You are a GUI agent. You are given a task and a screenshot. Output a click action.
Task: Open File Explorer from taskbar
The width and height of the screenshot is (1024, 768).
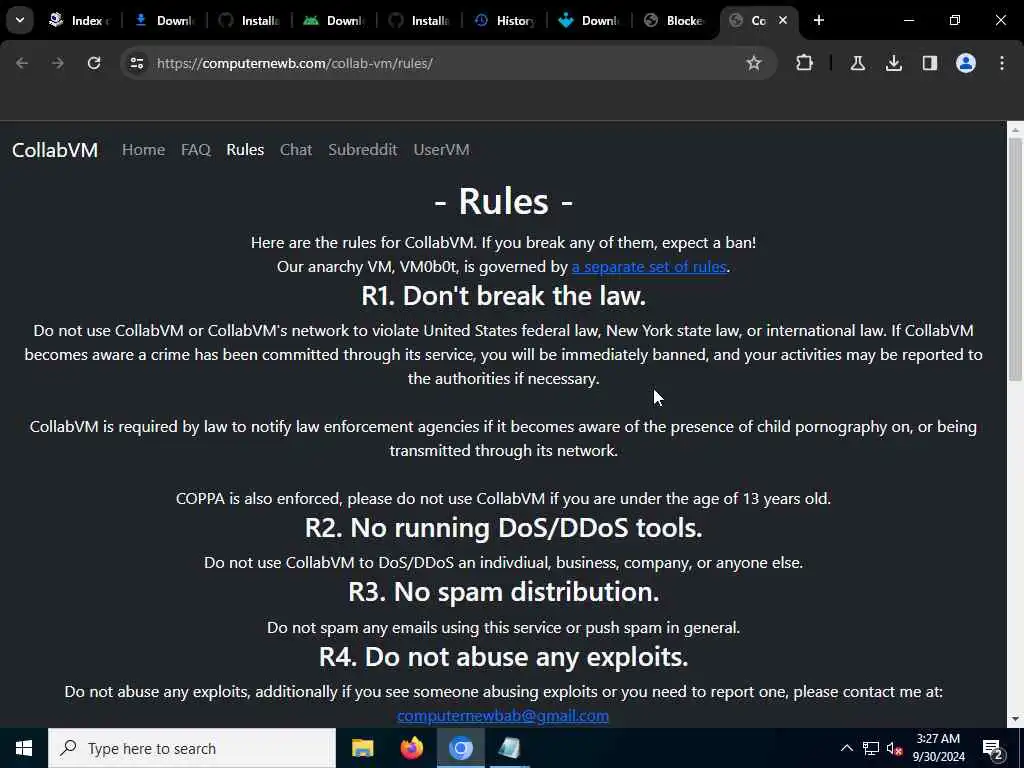coord(362,748)
